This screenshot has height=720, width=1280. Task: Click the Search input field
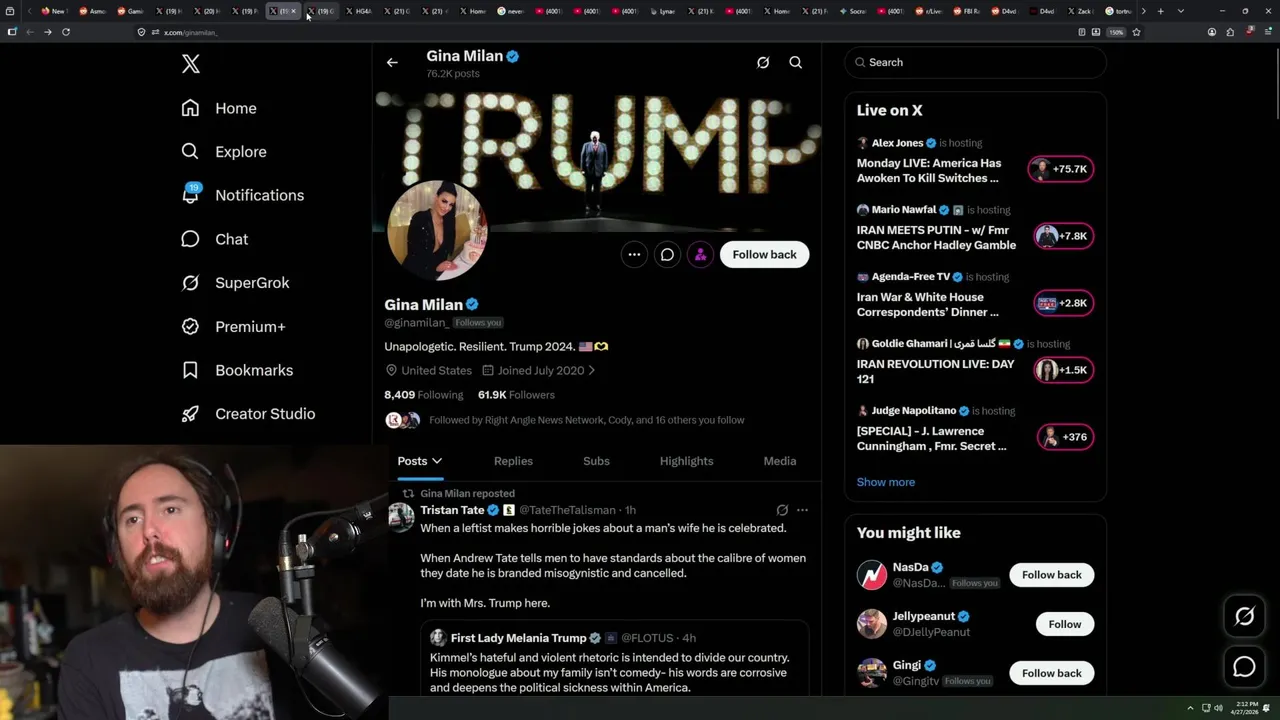975,62
